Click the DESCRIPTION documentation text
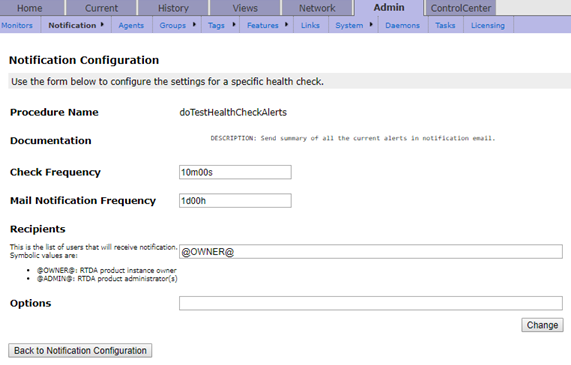 click(353, 138)
